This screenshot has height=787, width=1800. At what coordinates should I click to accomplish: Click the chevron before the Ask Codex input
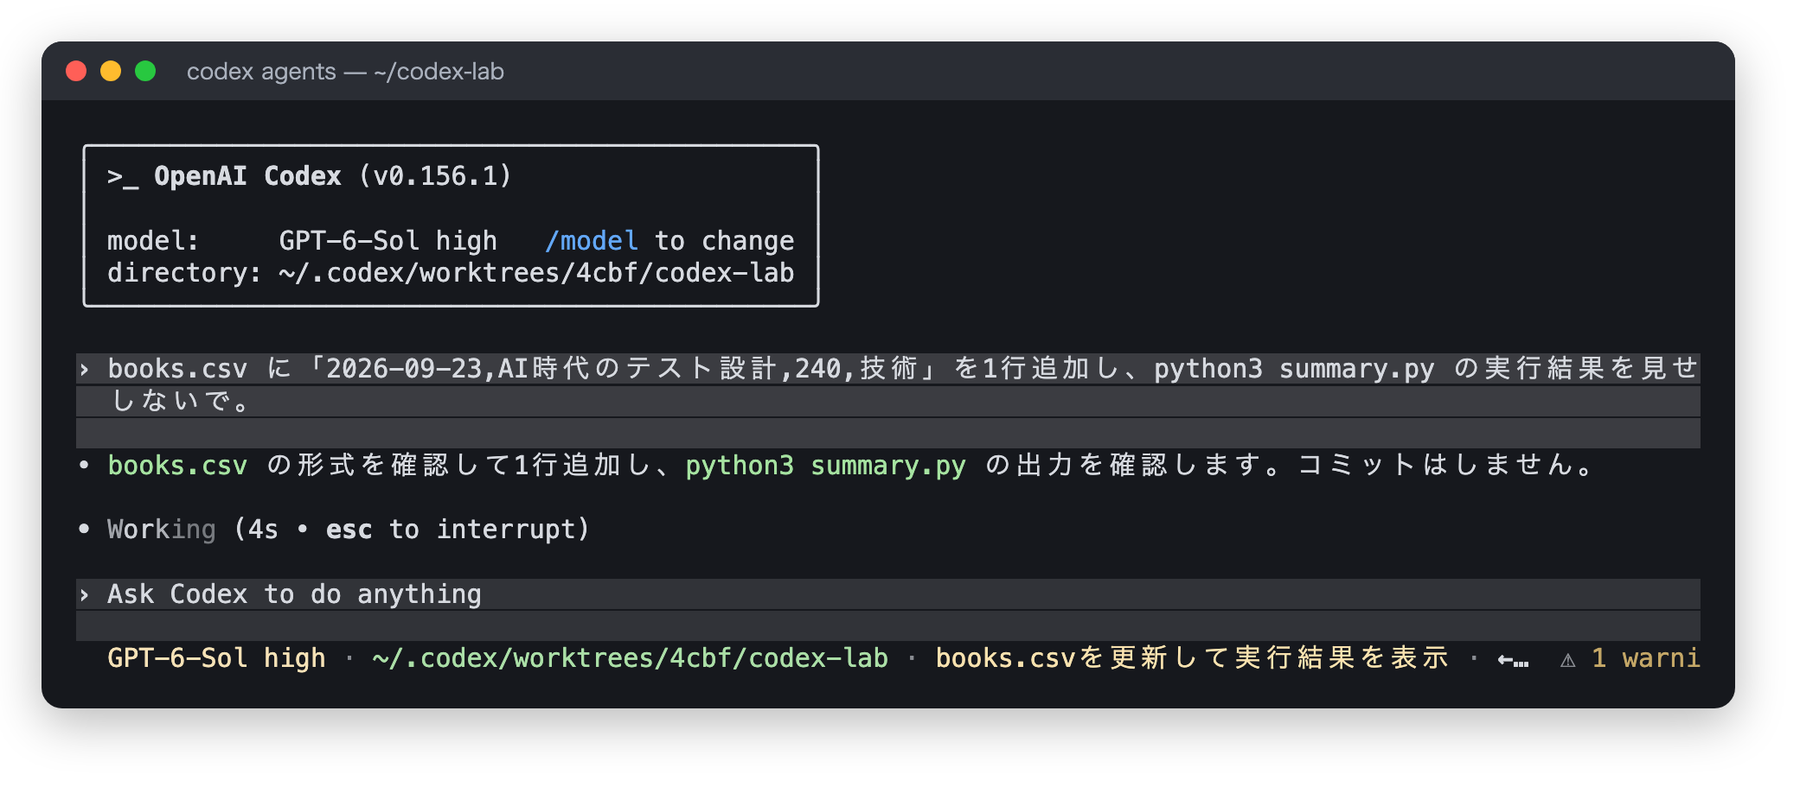[x=85, y=595]
